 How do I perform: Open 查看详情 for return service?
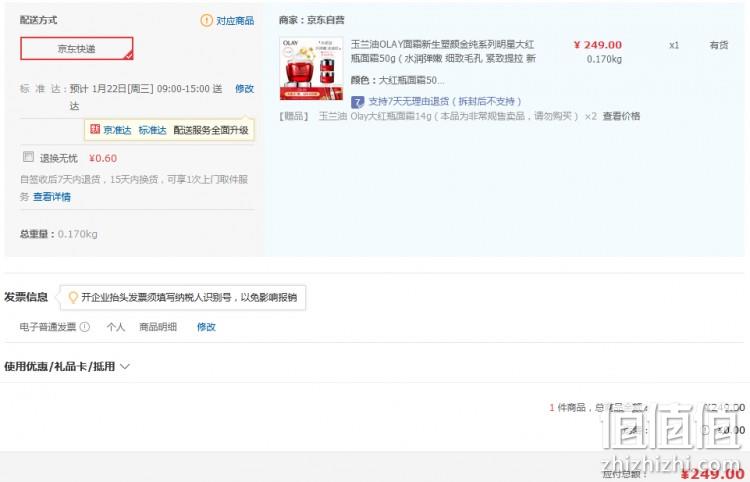click(x=52, y=197)
